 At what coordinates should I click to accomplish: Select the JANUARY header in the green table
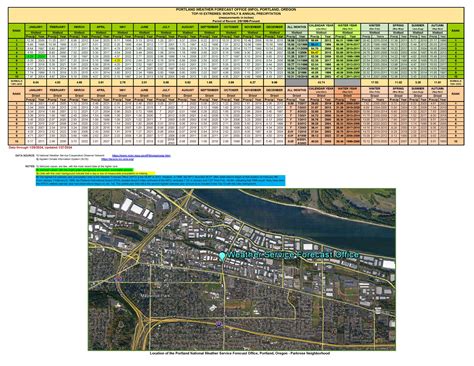click(36, 27)
